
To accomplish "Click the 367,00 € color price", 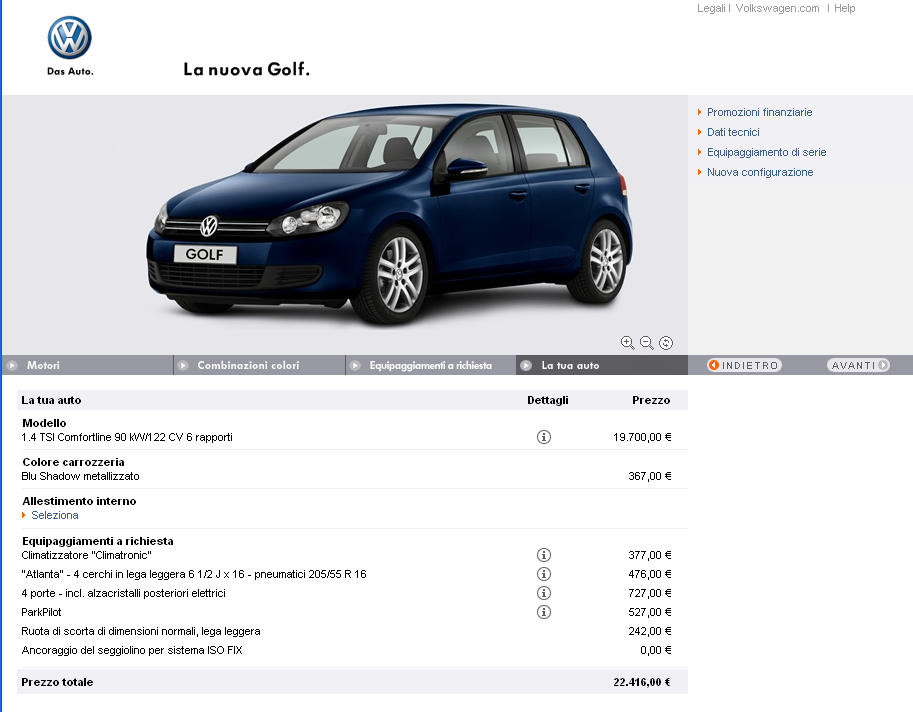I will coord(650,476).
